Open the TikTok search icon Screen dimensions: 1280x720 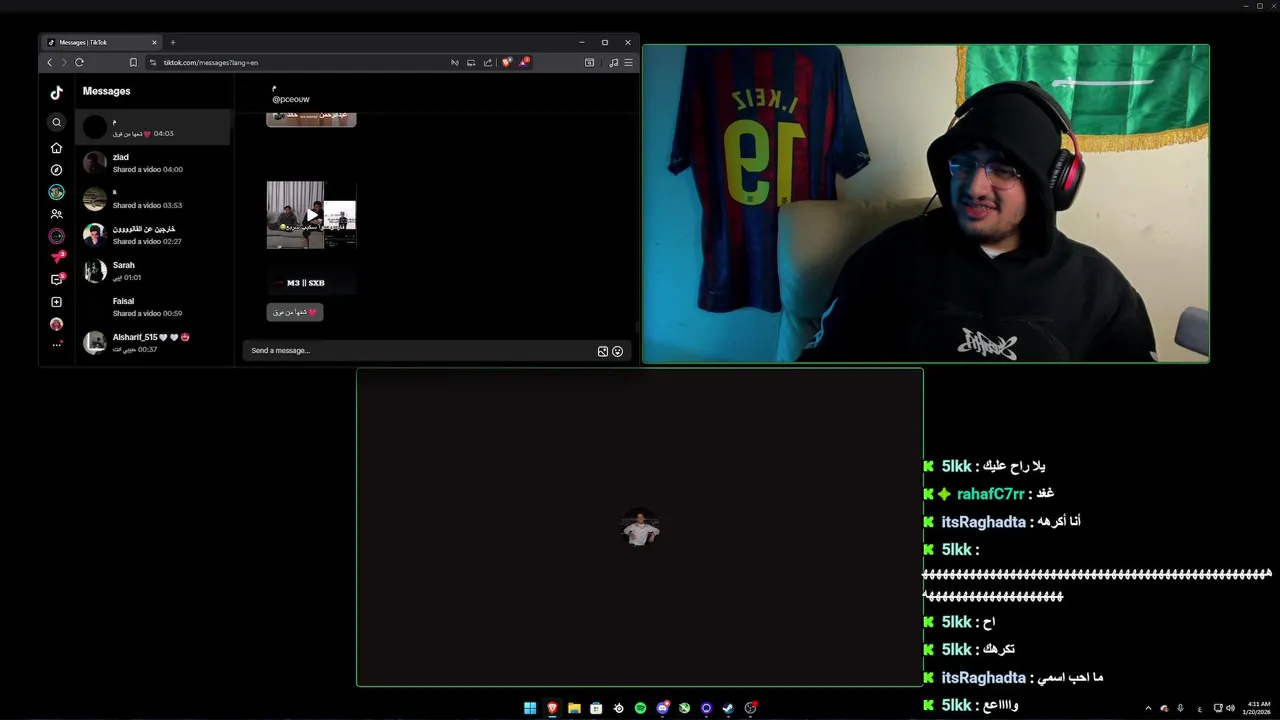(57, 122)
